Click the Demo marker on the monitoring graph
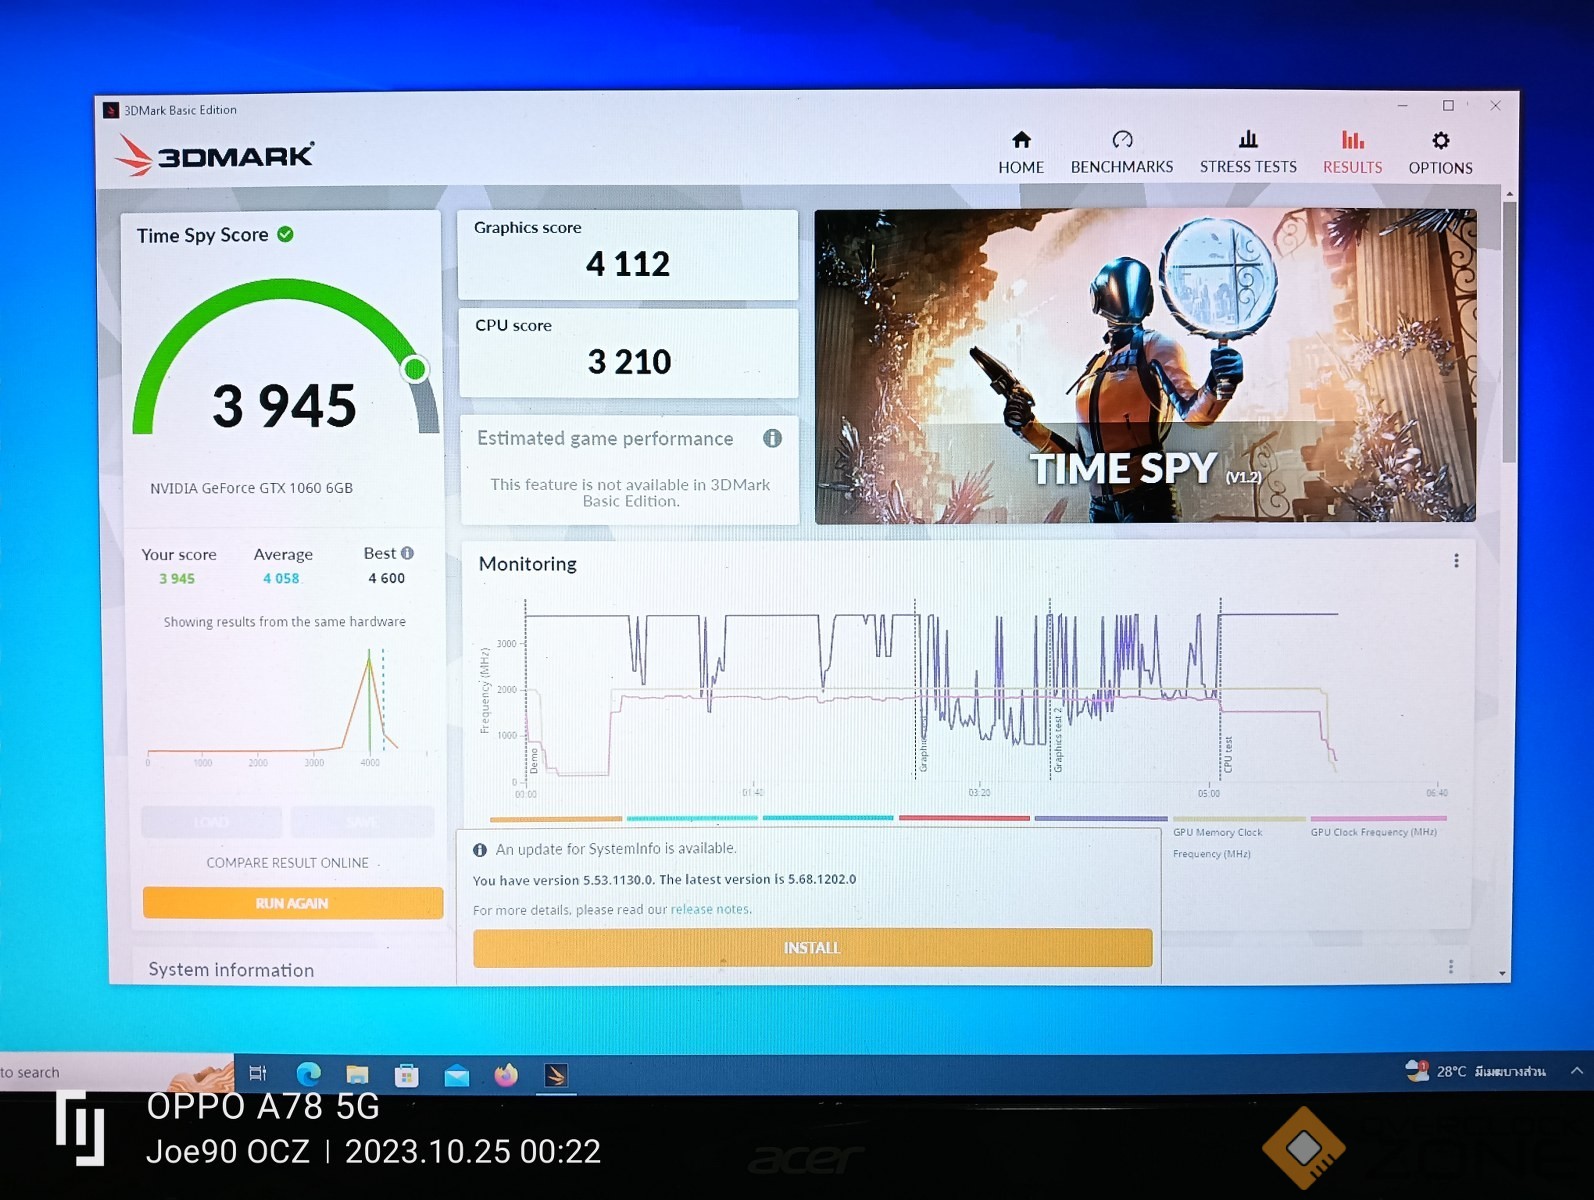 tap(534, 760)
